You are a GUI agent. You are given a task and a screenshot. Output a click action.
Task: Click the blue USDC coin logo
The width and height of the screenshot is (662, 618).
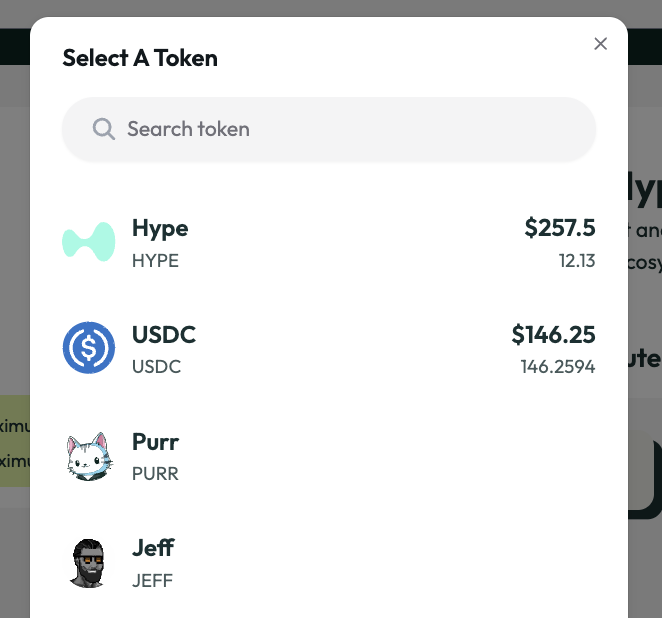click(89, 348)
